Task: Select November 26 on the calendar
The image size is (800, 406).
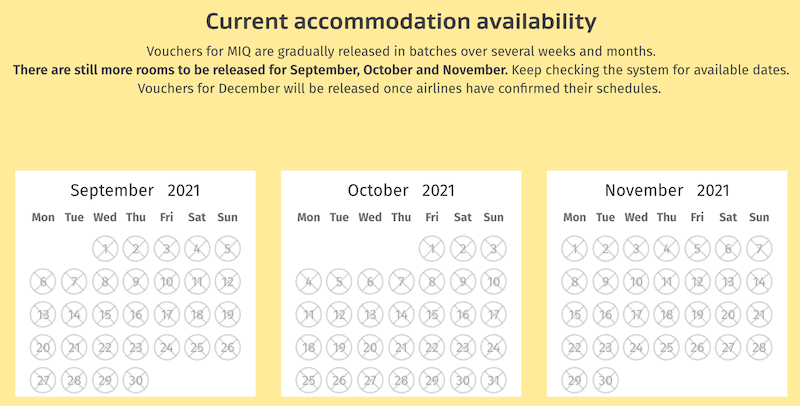Action: 698,348
